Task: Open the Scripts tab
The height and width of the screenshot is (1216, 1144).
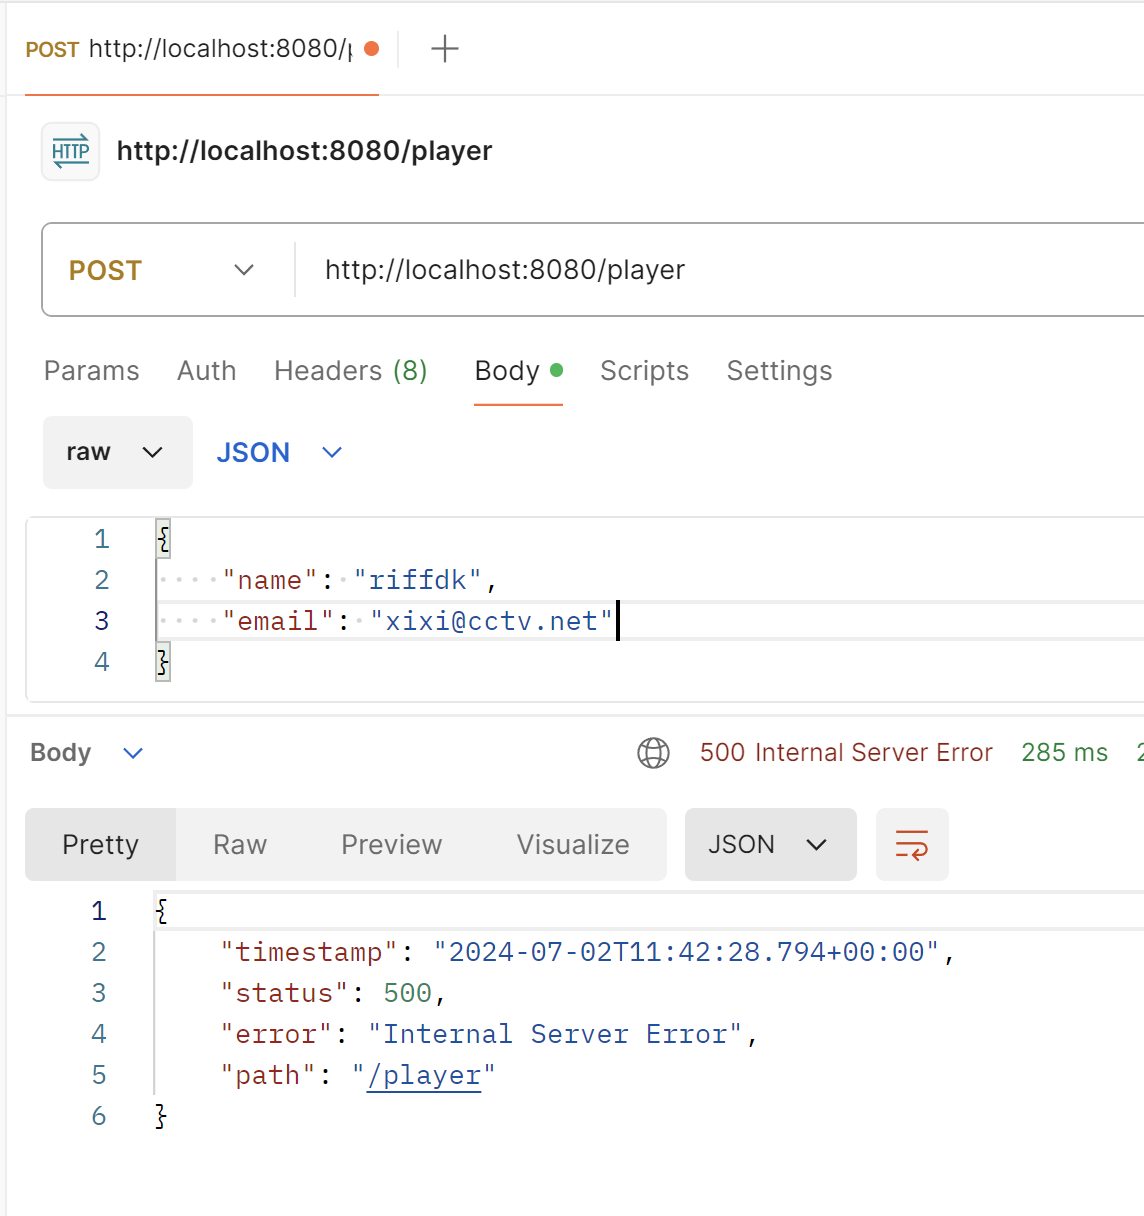Action: [644, 370]
